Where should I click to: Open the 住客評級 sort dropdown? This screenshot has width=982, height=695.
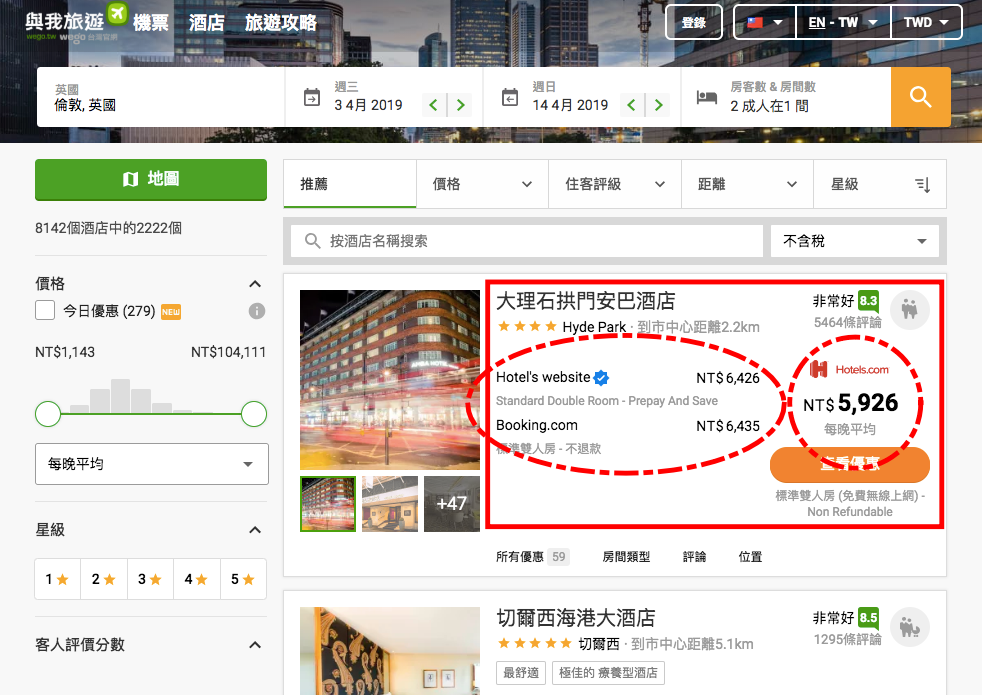pyautogui.click(x=614, y=184)
